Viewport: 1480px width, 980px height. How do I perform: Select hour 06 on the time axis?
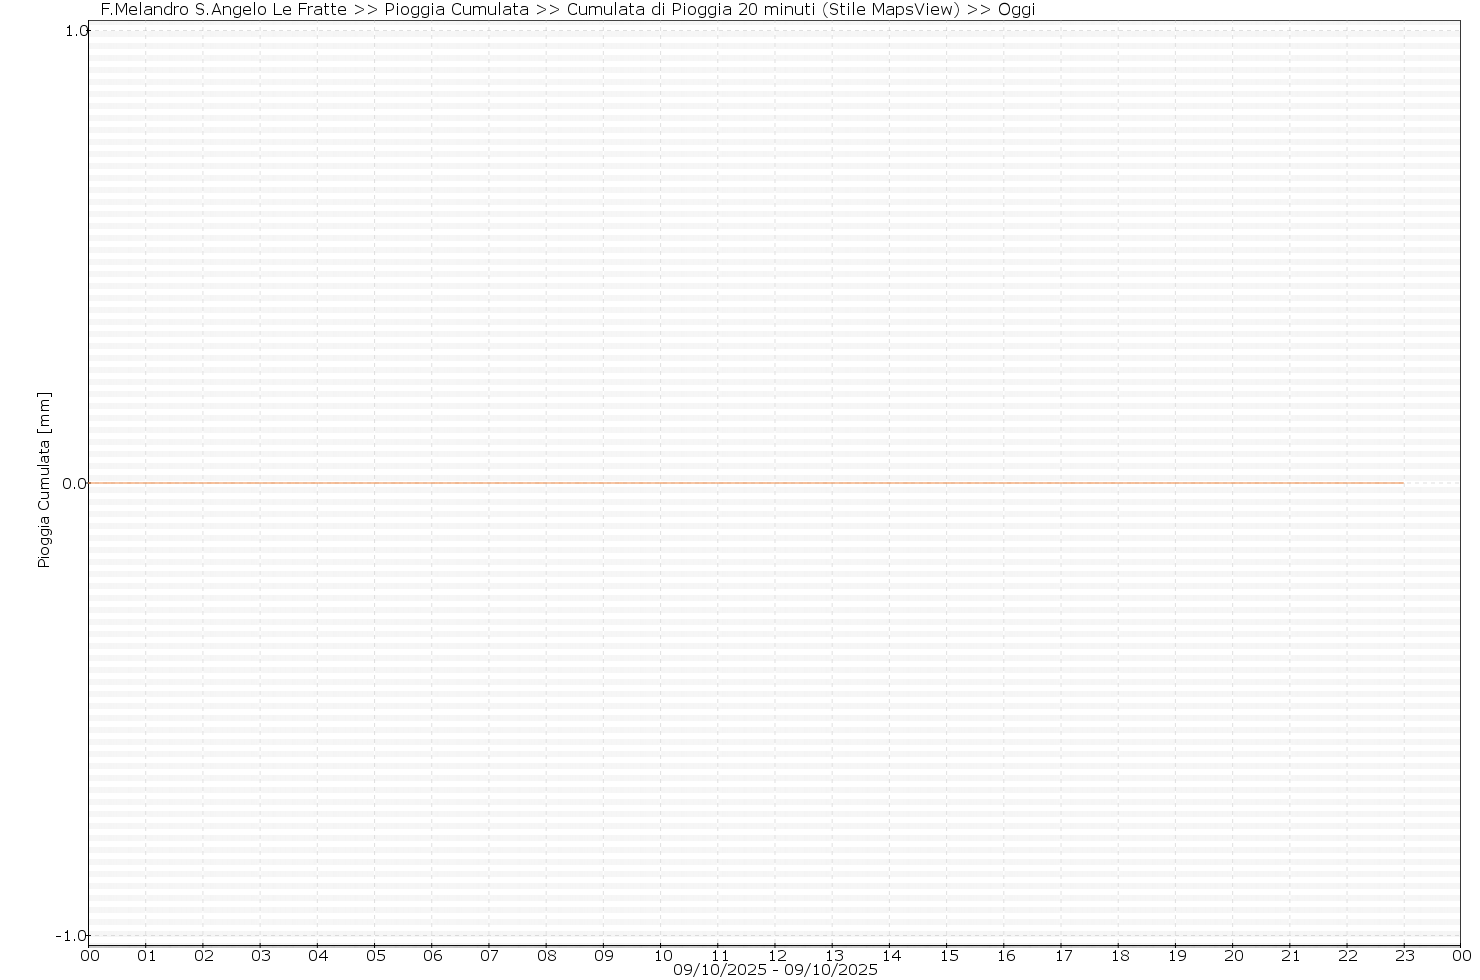[x=432, y=956]
